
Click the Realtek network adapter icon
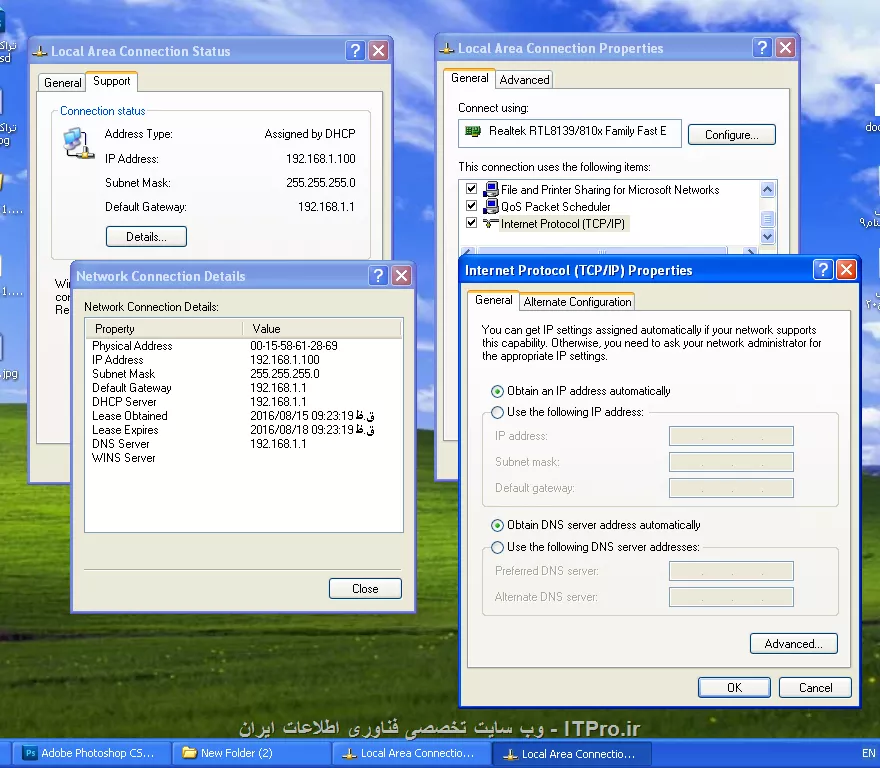473,131
